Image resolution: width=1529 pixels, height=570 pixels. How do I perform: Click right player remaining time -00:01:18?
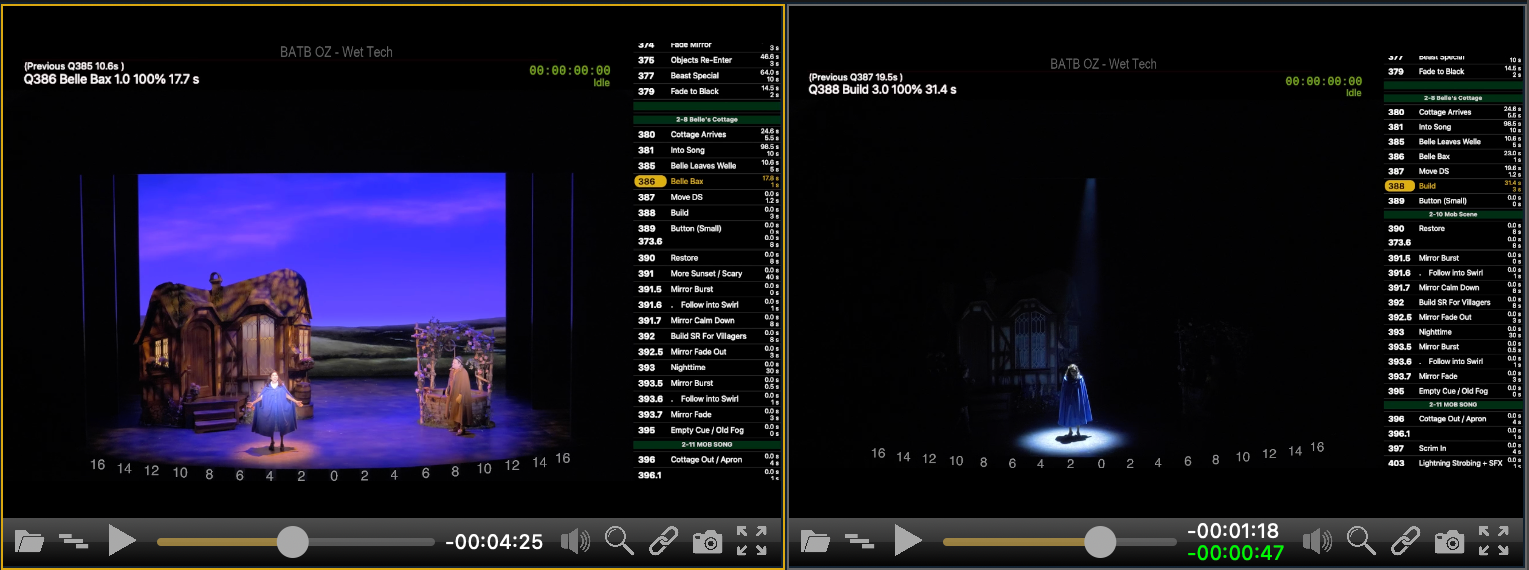(1235, 532)
